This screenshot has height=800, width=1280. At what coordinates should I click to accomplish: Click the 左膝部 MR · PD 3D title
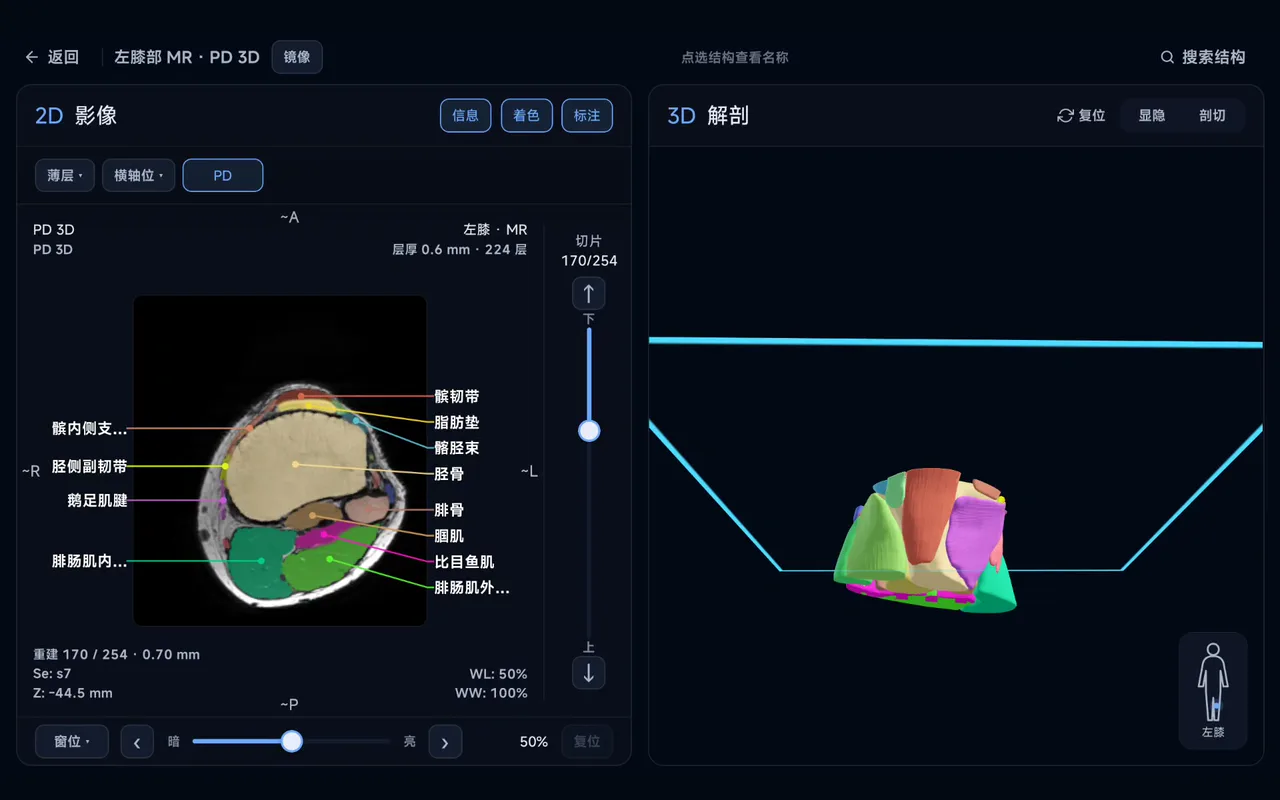coord(187,57)
